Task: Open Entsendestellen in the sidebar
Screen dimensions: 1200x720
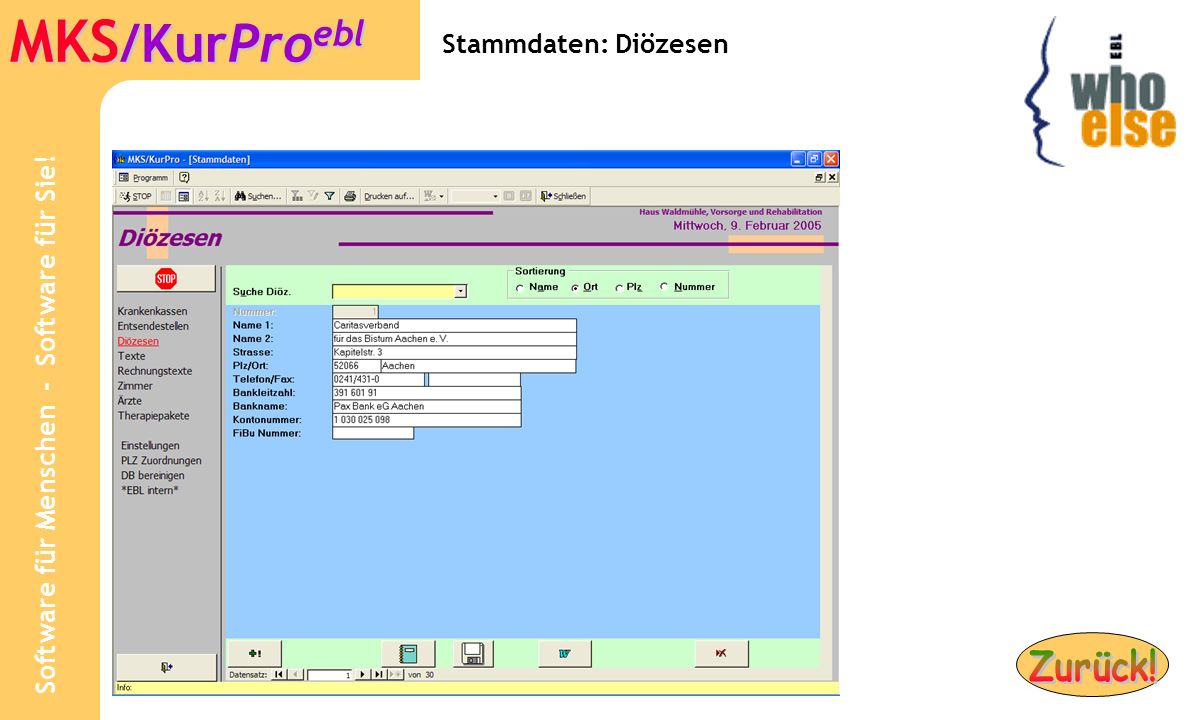Action: (153, 326)
